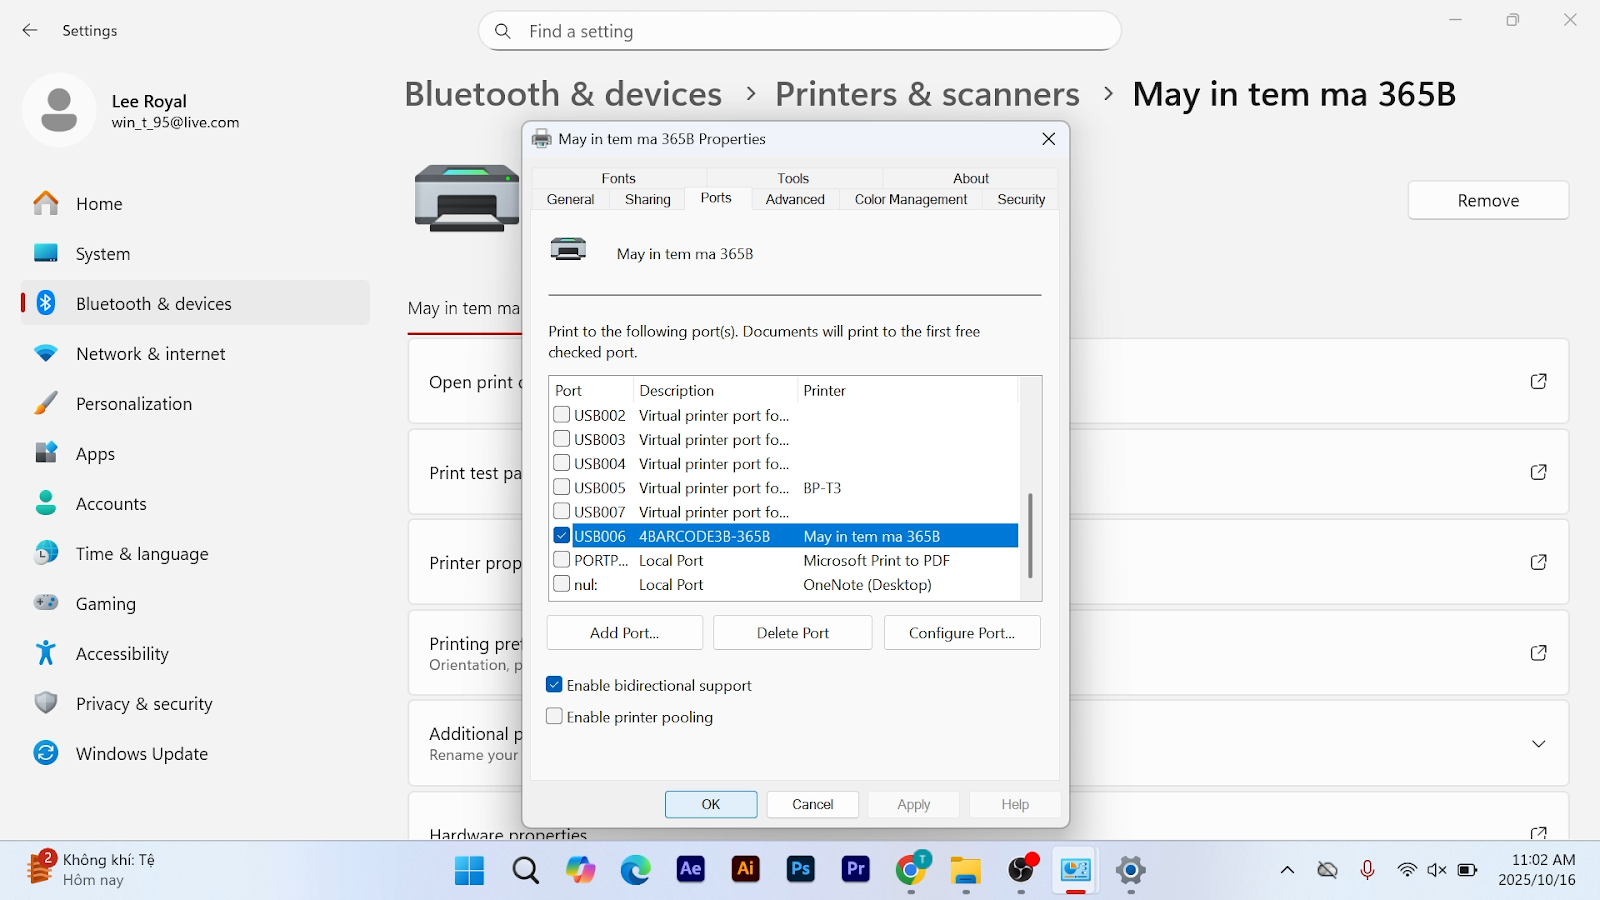Launch Adobe Illustrator taskbar icon
Screen dimensions: 1600x900
(x=745, y=870)
